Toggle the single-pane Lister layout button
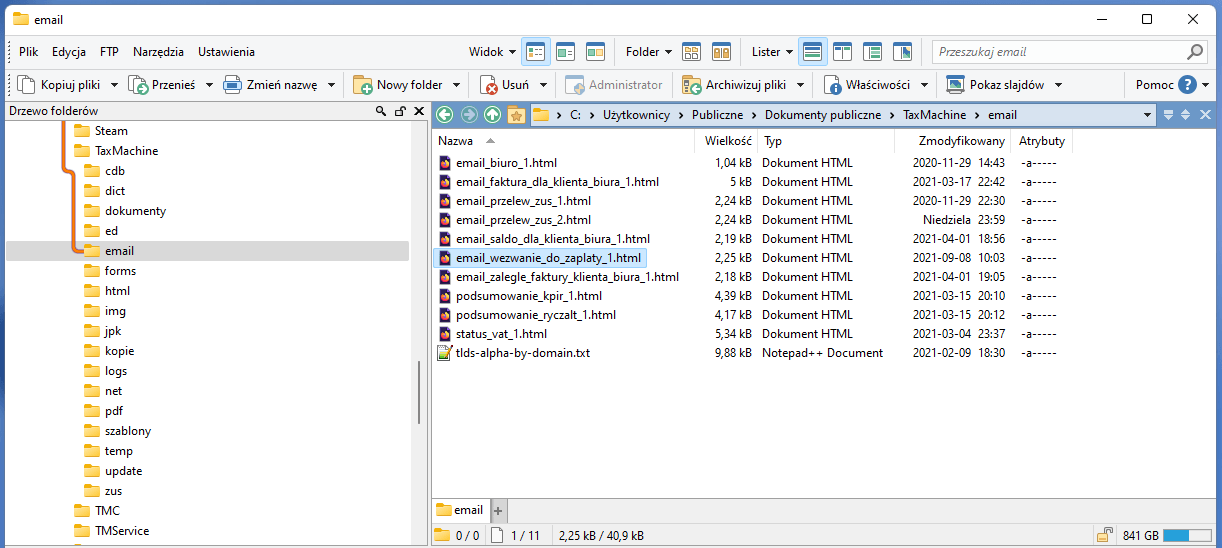 point(813,52)
